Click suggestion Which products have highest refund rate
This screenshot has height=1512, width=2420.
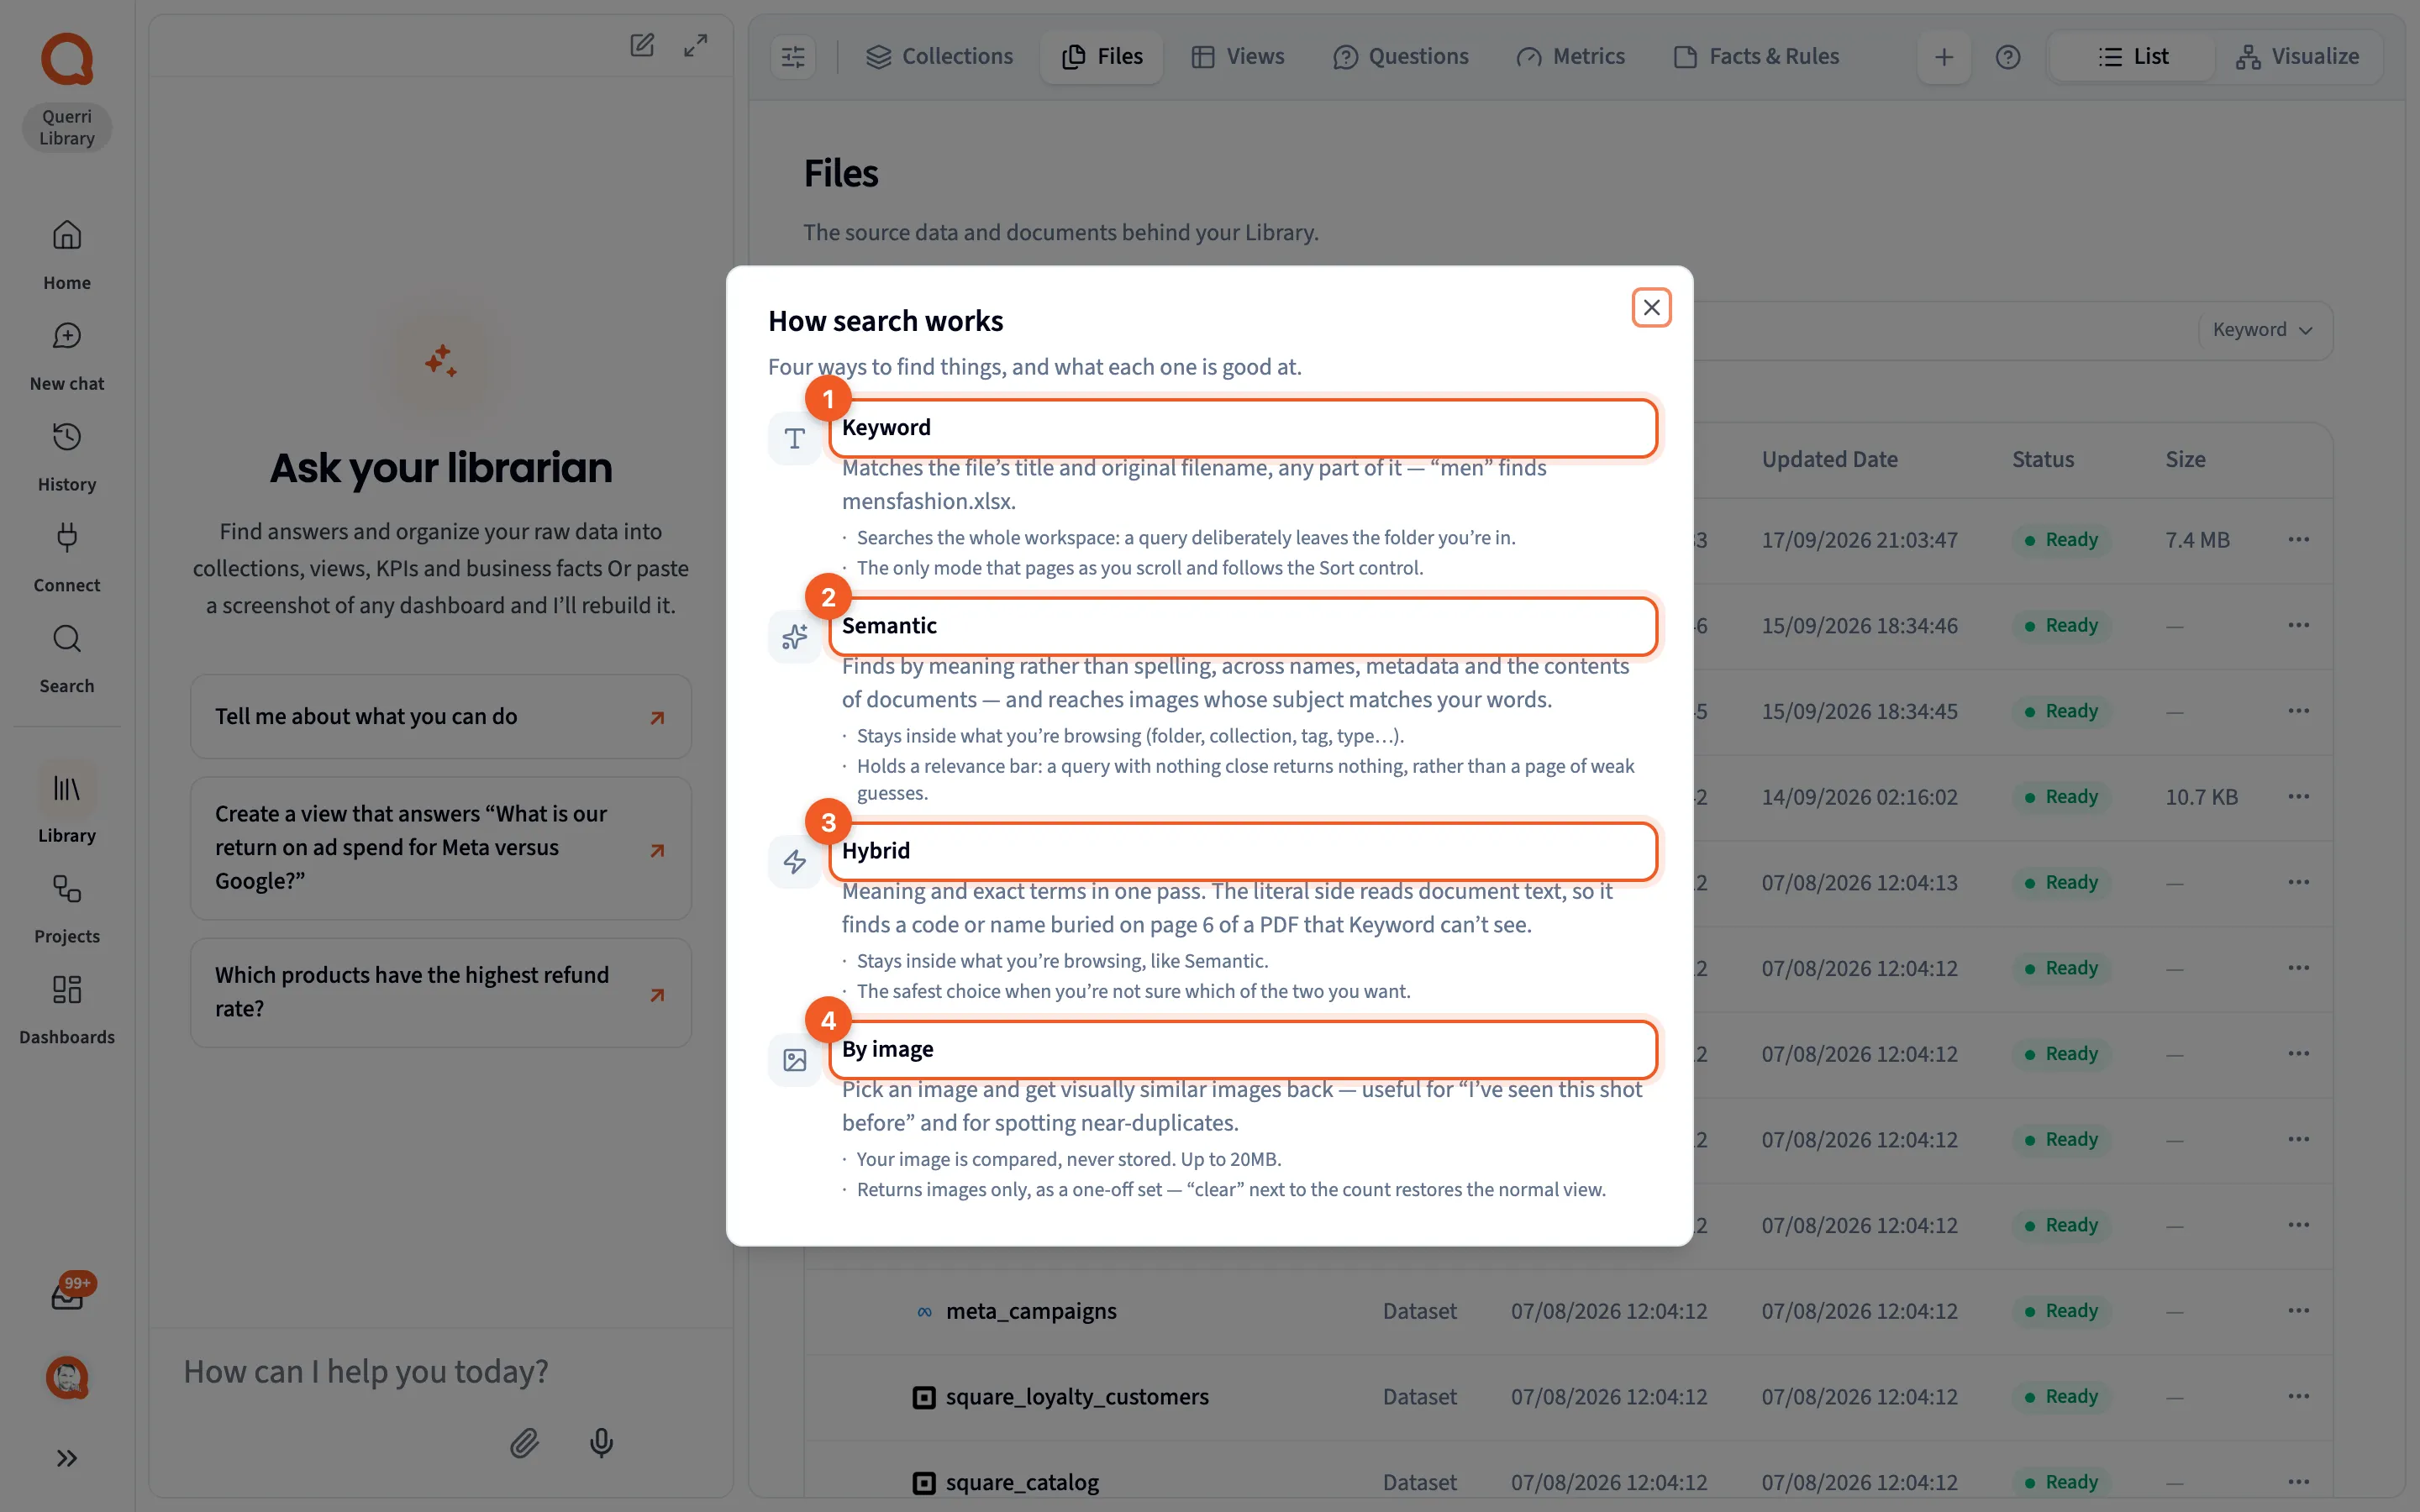pos(441,992)
